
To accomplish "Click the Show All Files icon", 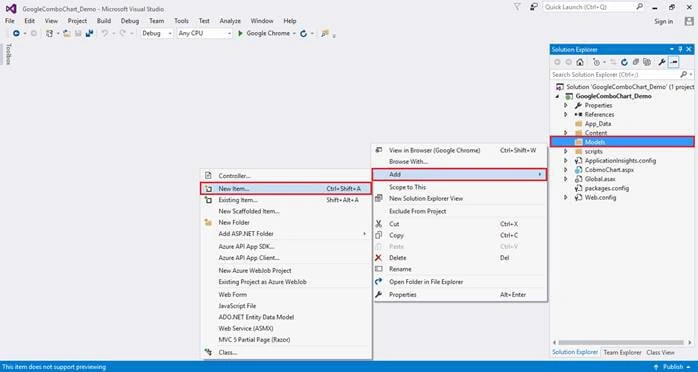I will 647,62.
